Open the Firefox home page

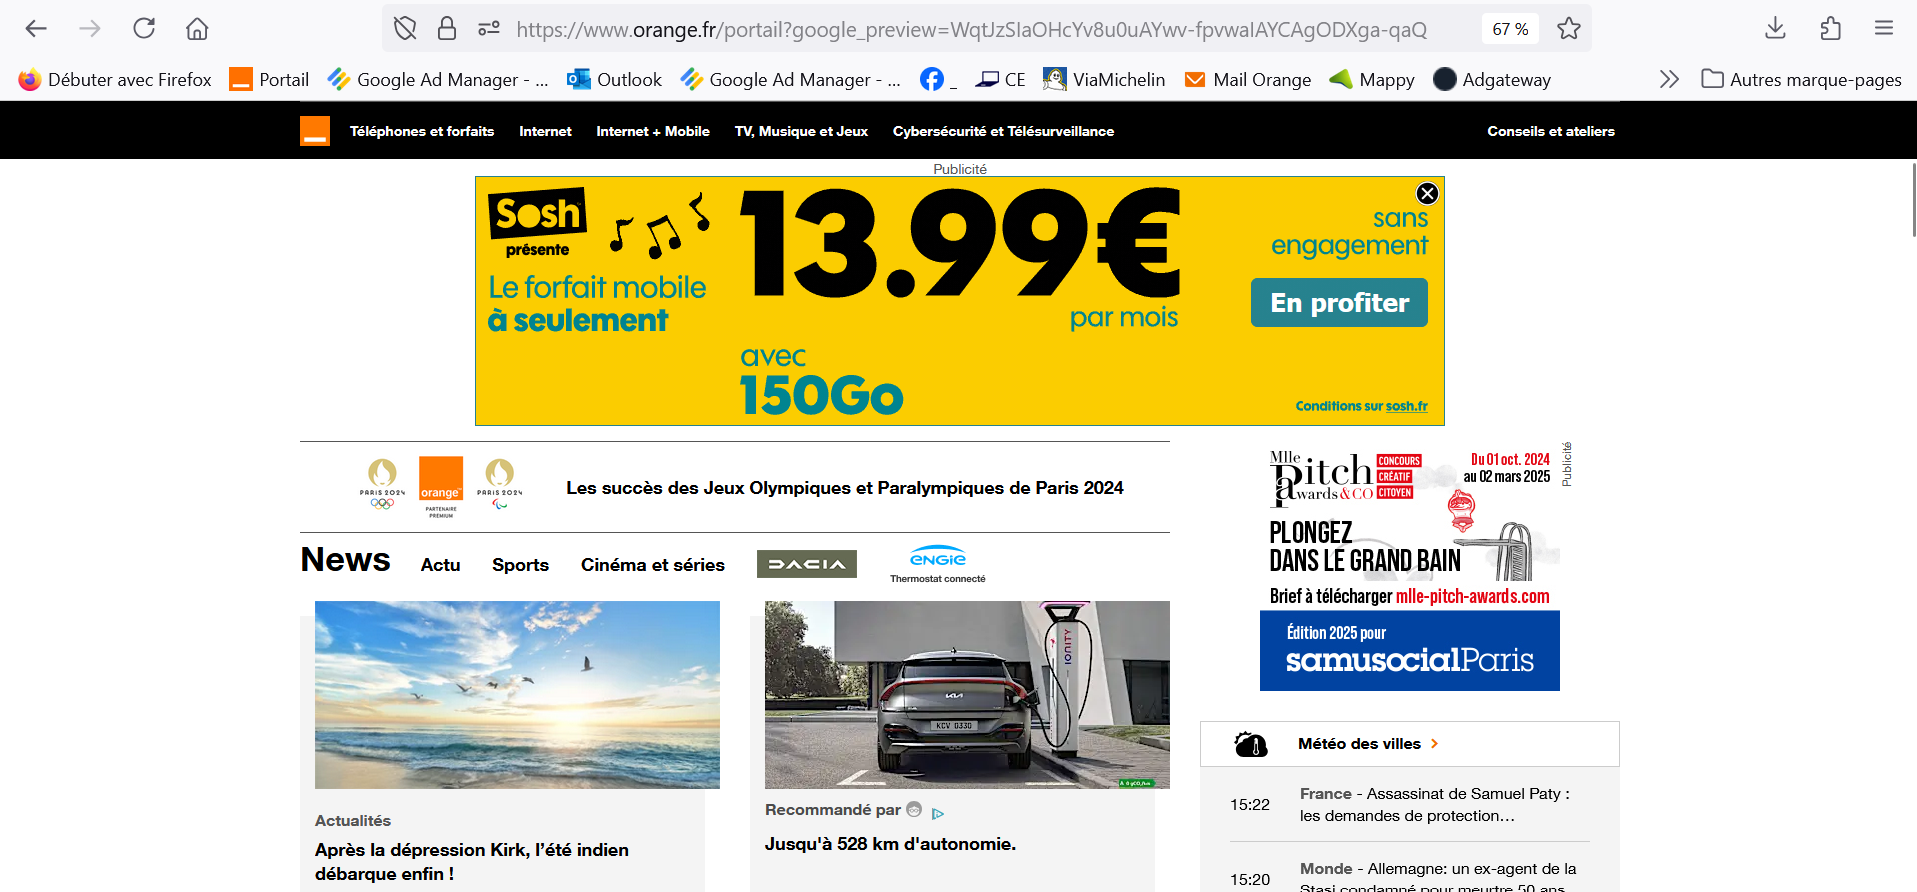[x=197, y=28]
